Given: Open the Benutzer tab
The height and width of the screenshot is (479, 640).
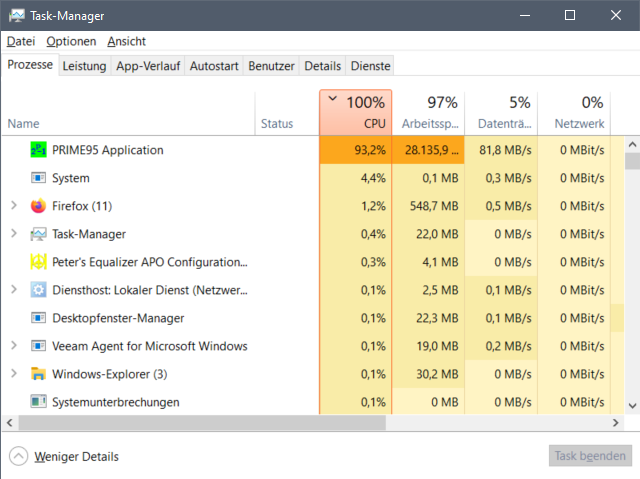Looking at the screenshot, I should point(271,66).
